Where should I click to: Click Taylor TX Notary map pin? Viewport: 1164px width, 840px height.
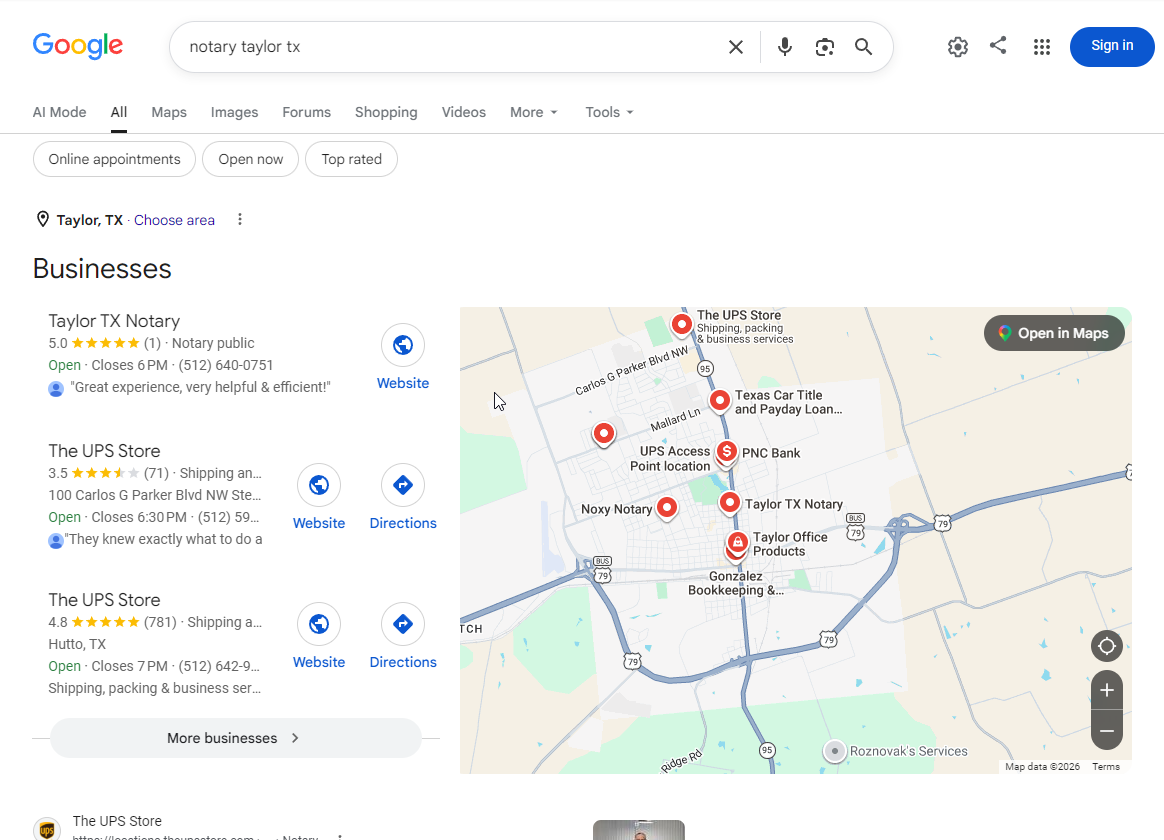pos(730,503)
